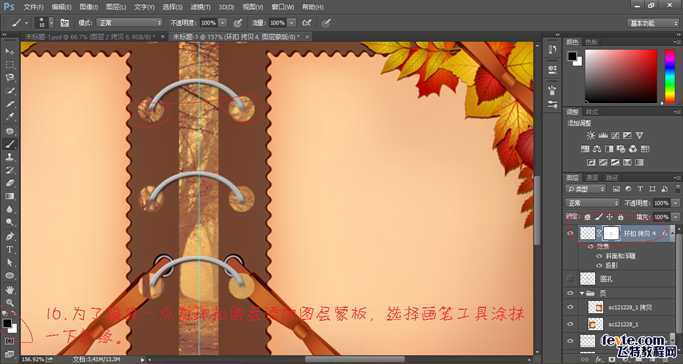Click the layer opacity 100% field
683x364 pixels.
[x=661, y=203]
